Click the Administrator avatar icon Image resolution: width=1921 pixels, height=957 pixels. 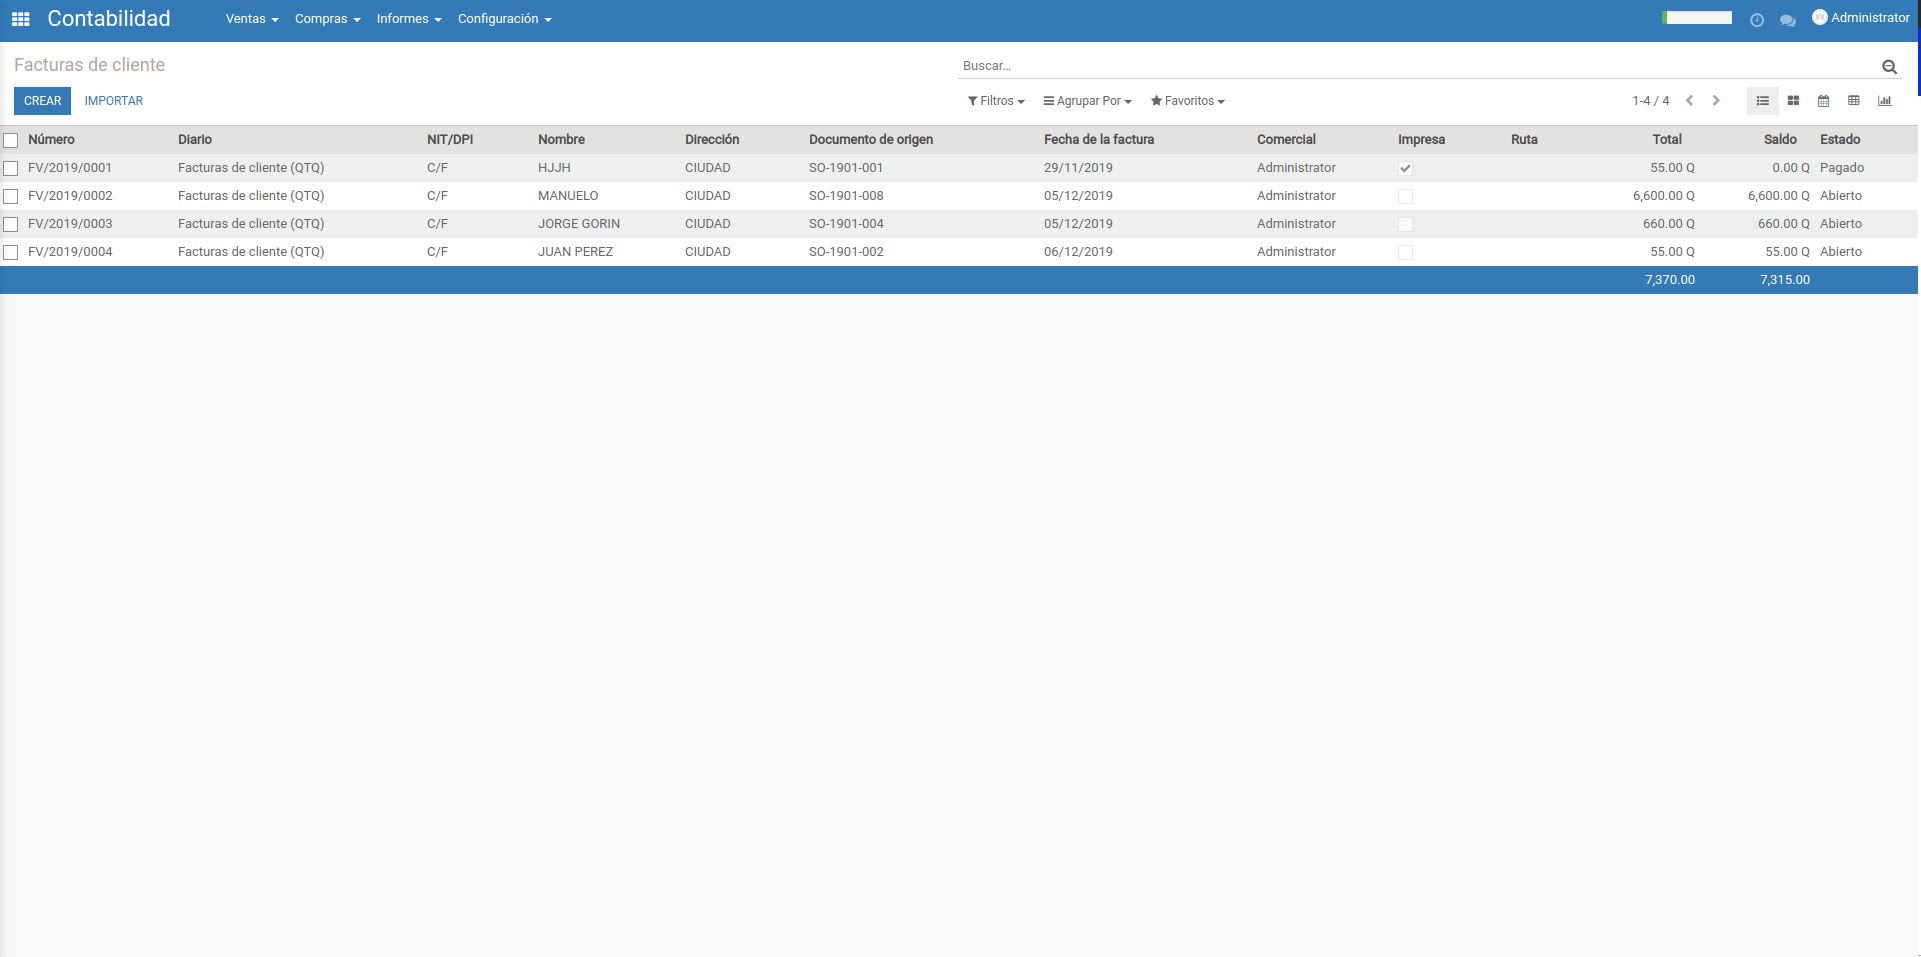coord(1819,17)
